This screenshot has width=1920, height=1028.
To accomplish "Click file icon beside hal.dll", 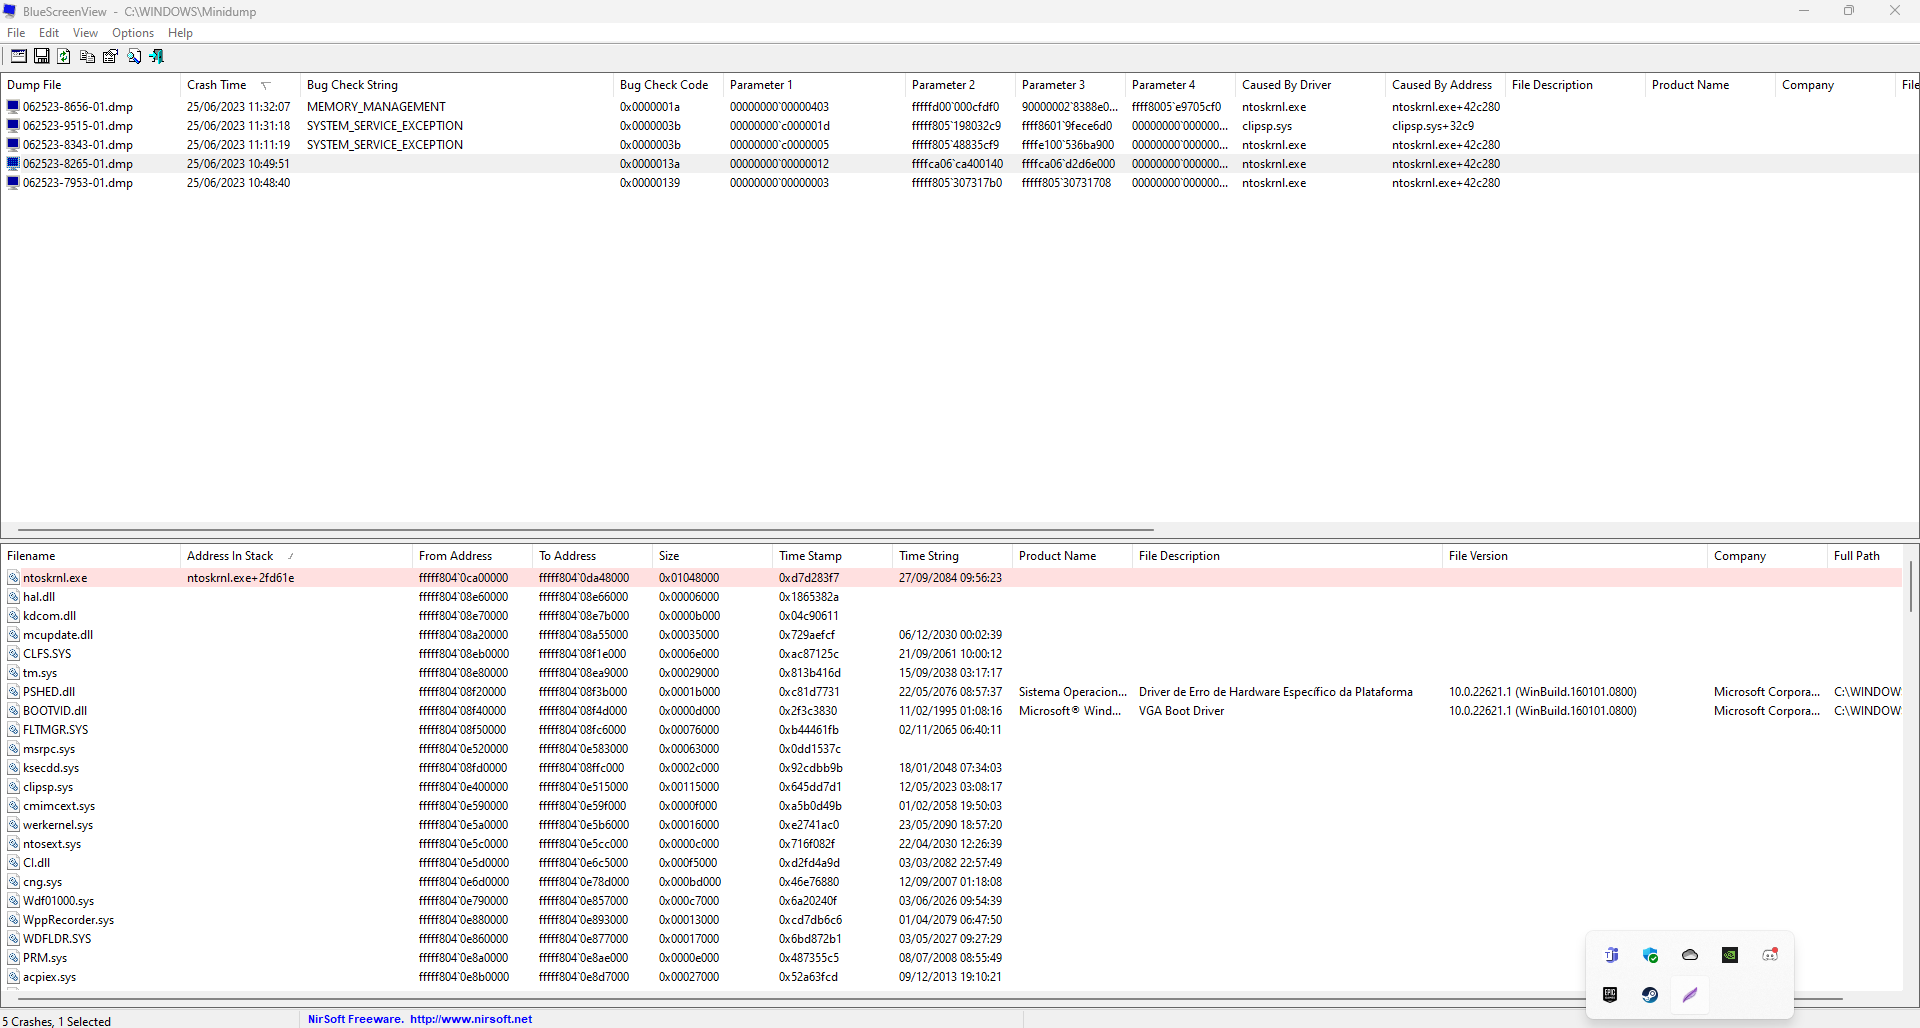I will click(13, 597).
